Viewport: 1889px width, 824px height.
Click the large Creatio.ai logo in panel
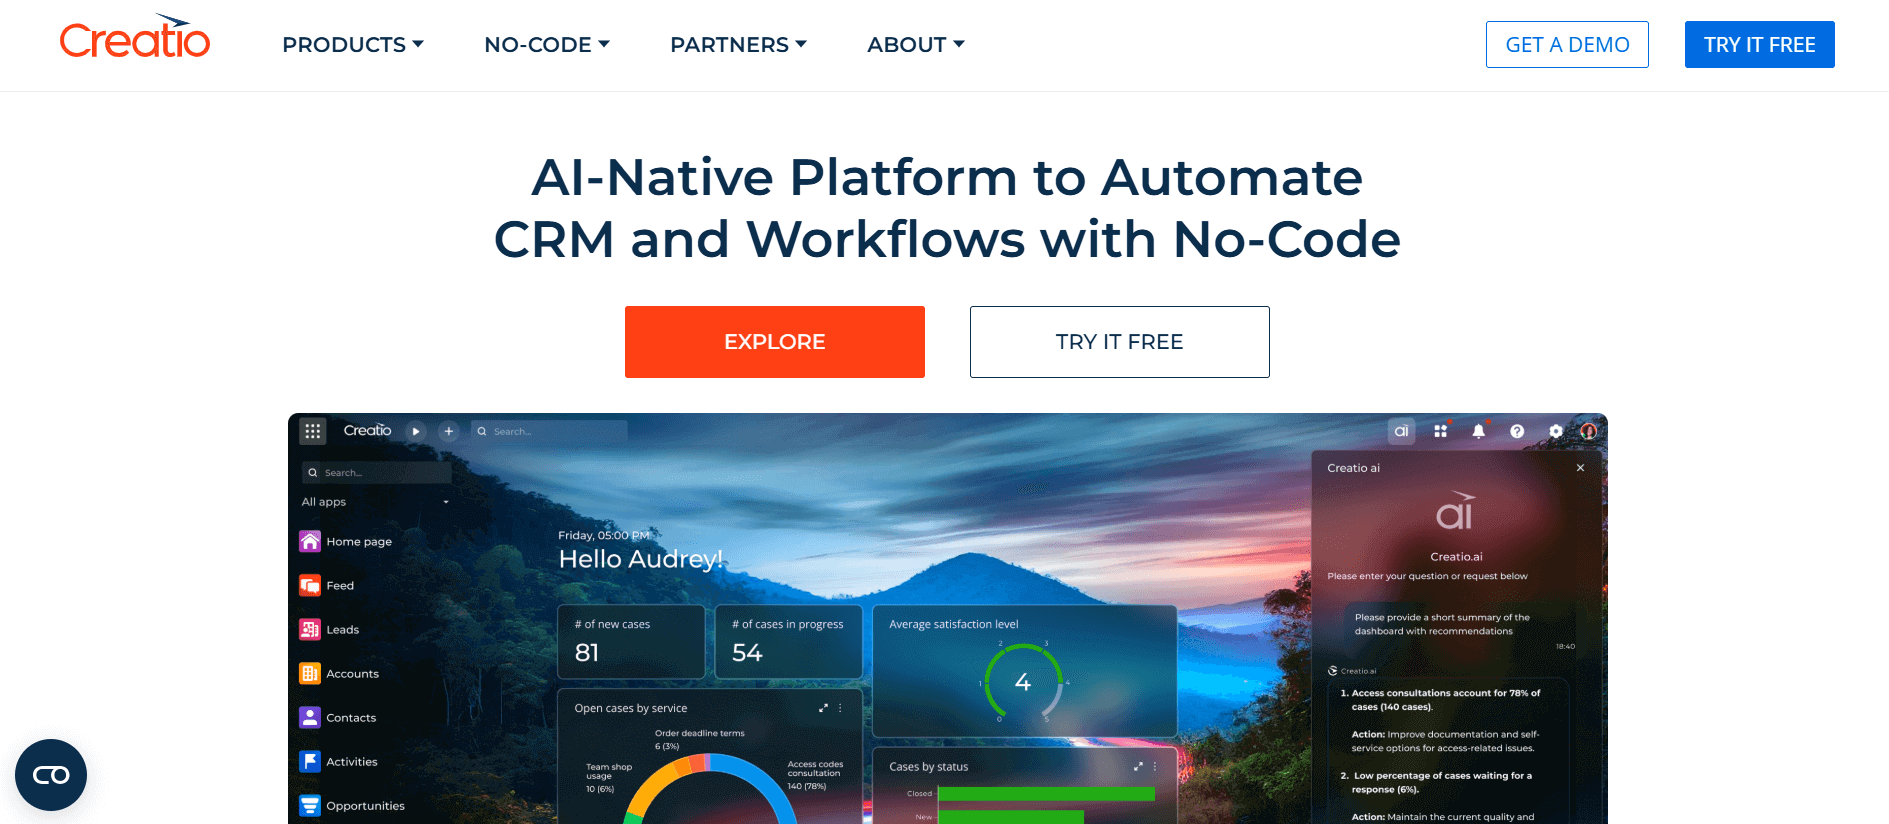[1456, 511]
